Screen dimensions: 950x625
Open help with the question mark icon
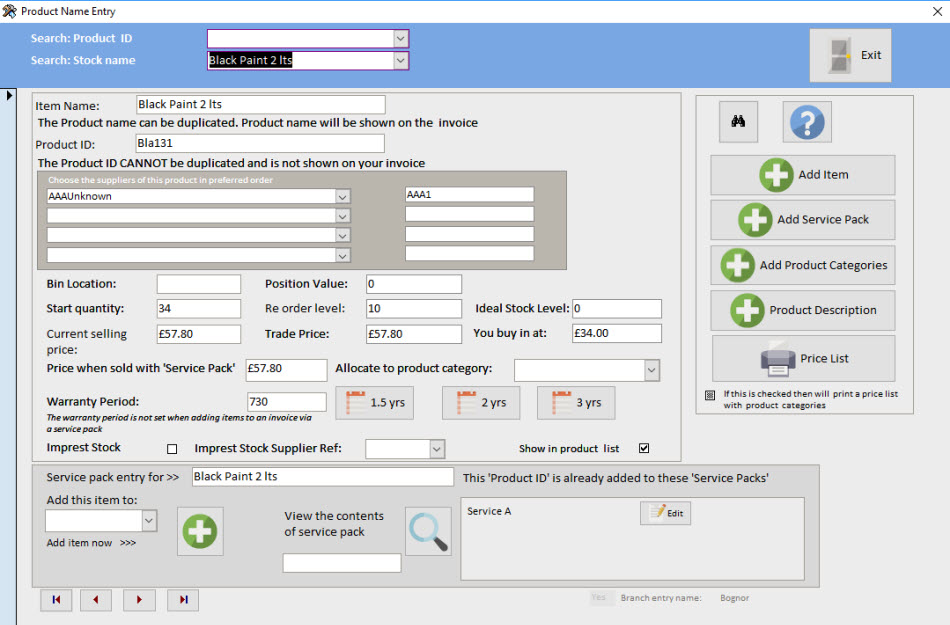coord(806,122)
